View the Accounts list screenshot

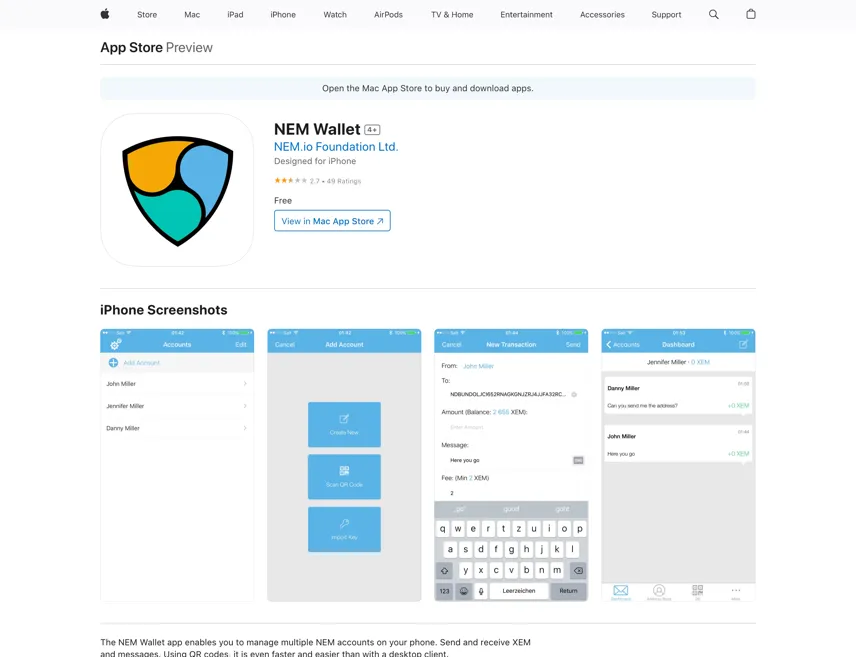click(177, 465)
